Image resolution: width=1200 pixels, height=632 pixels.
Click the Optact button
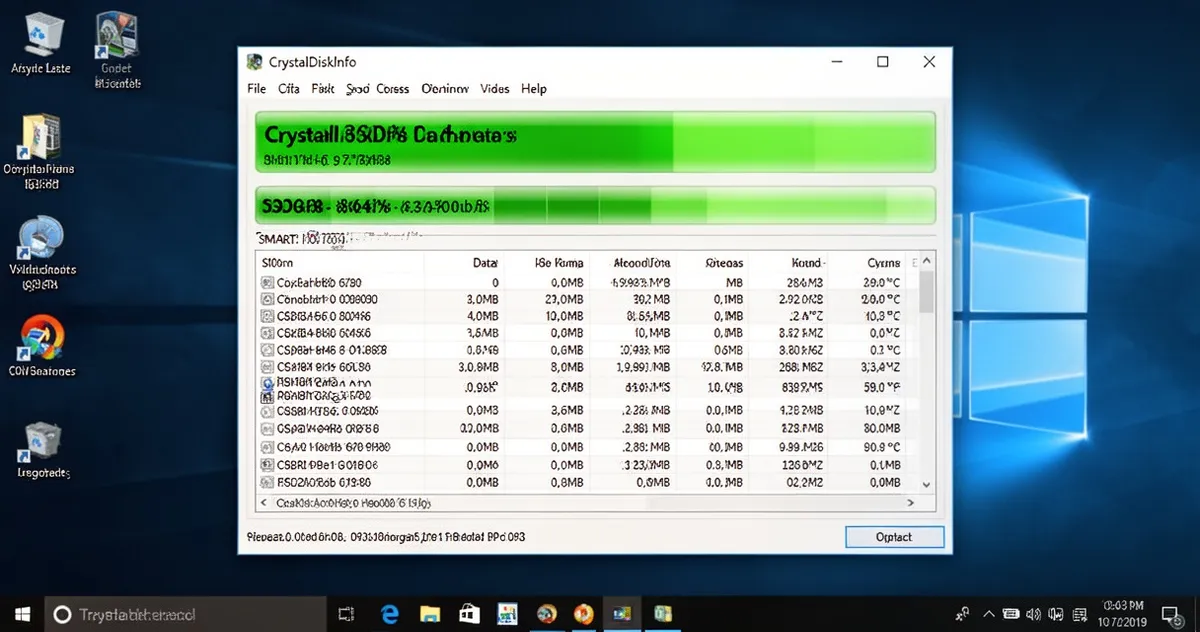[x=894, y=537]
